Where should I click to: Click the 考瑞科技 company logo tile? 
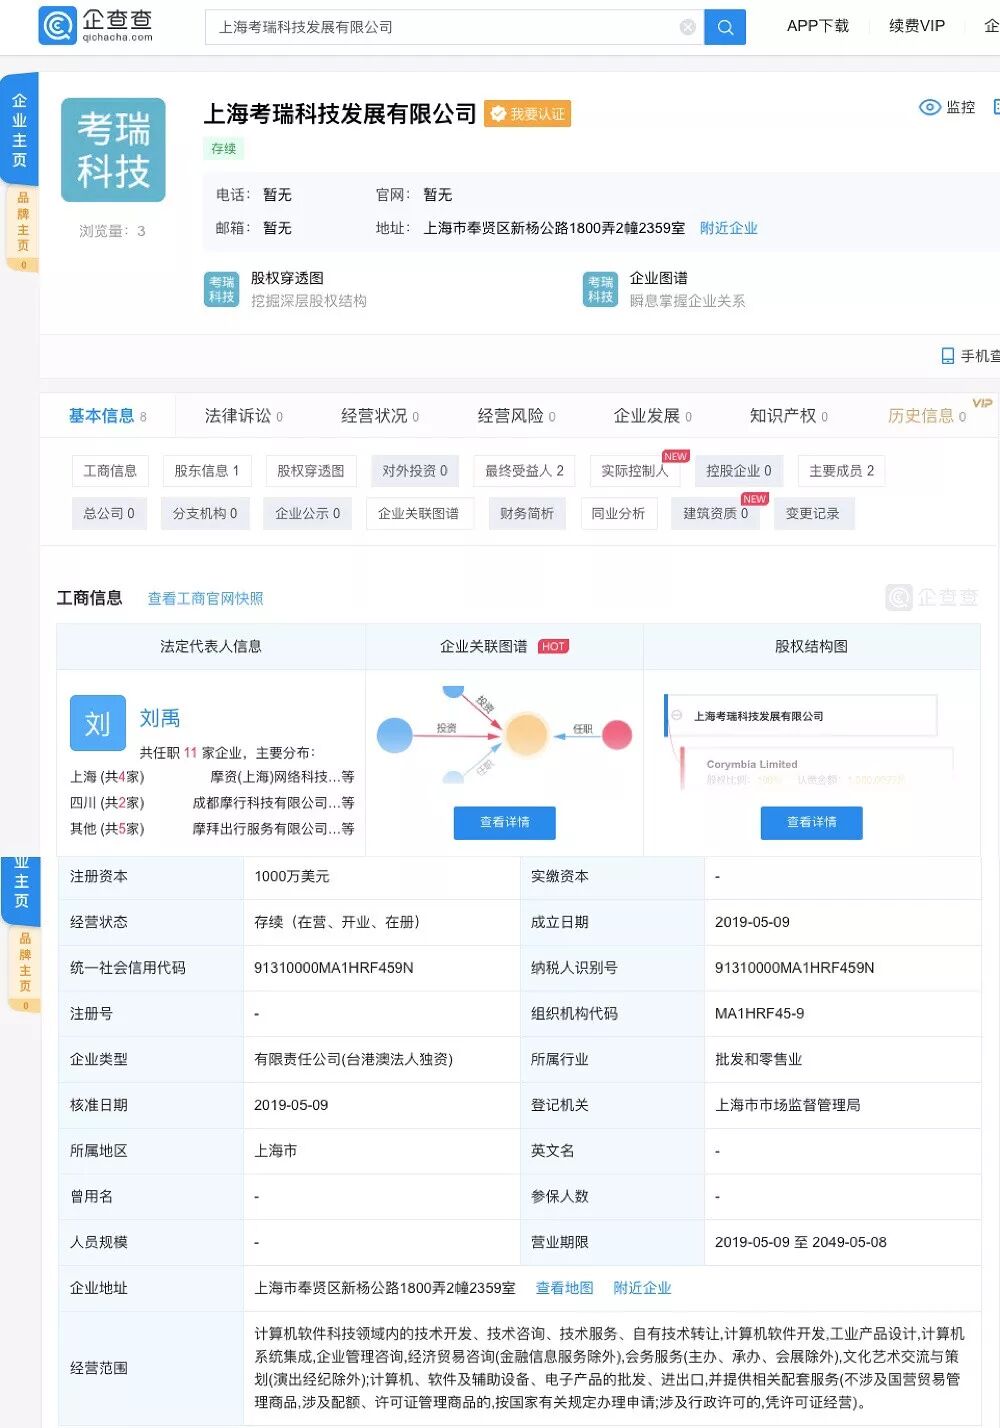113,150
